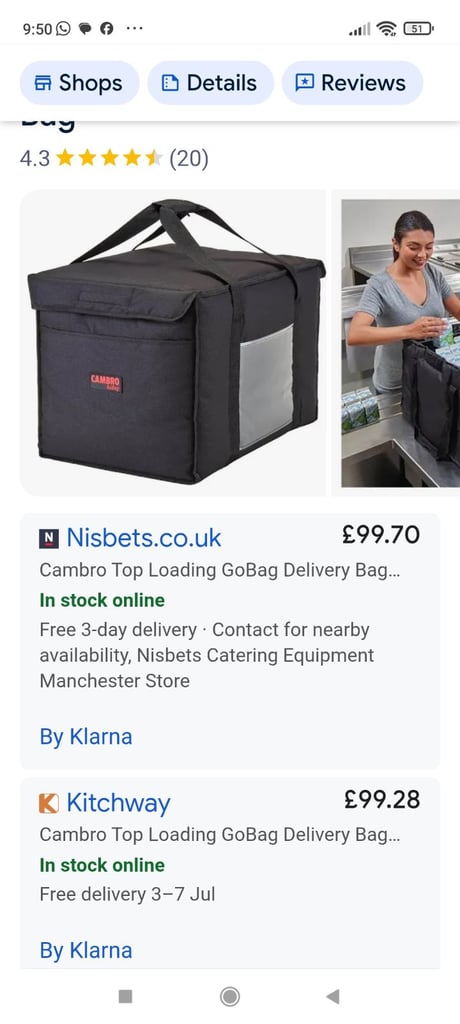460x1024 pixels.
Task: Open the Kitchway store link
Action: point(118,803)
